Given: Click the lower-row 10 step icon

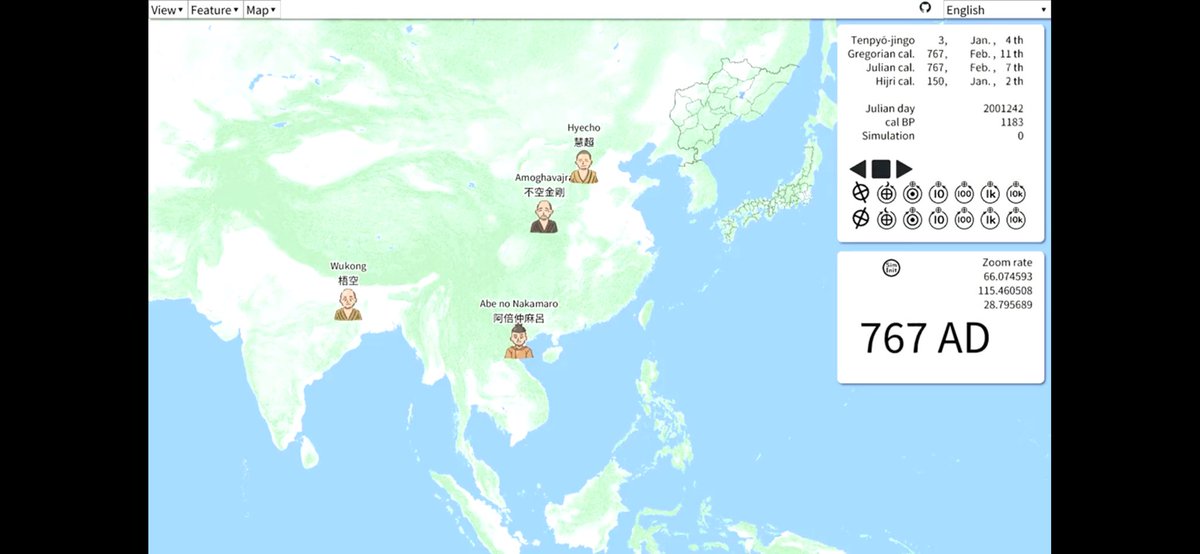Looking at the screenshot, I should point(938,218).
